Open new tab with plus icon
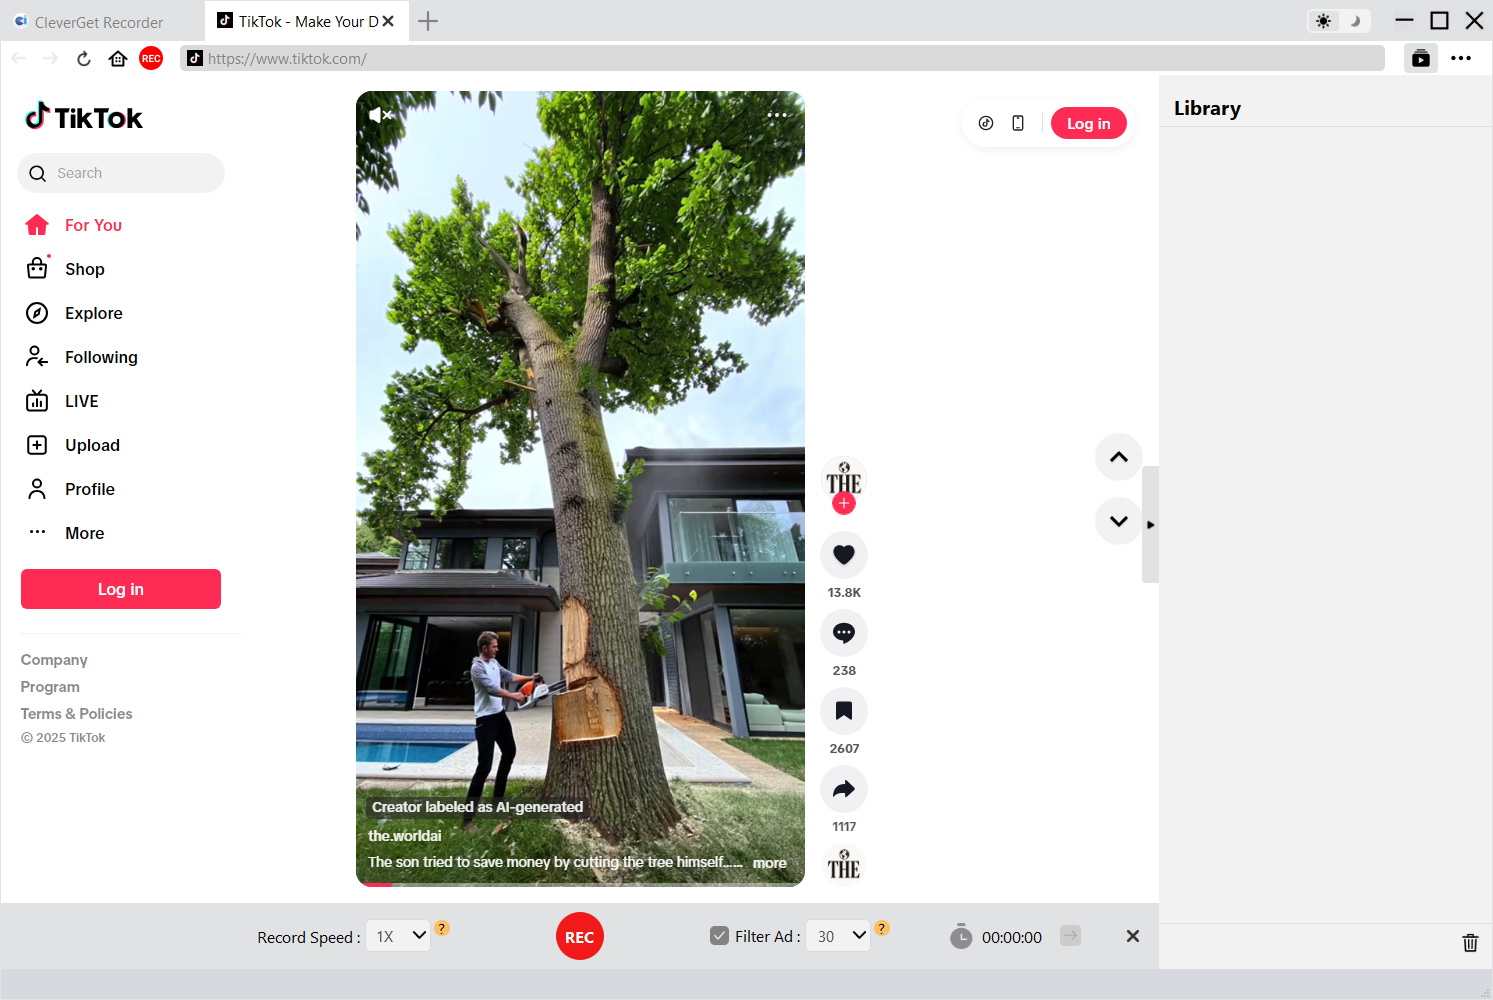 [x=428, y=21]
